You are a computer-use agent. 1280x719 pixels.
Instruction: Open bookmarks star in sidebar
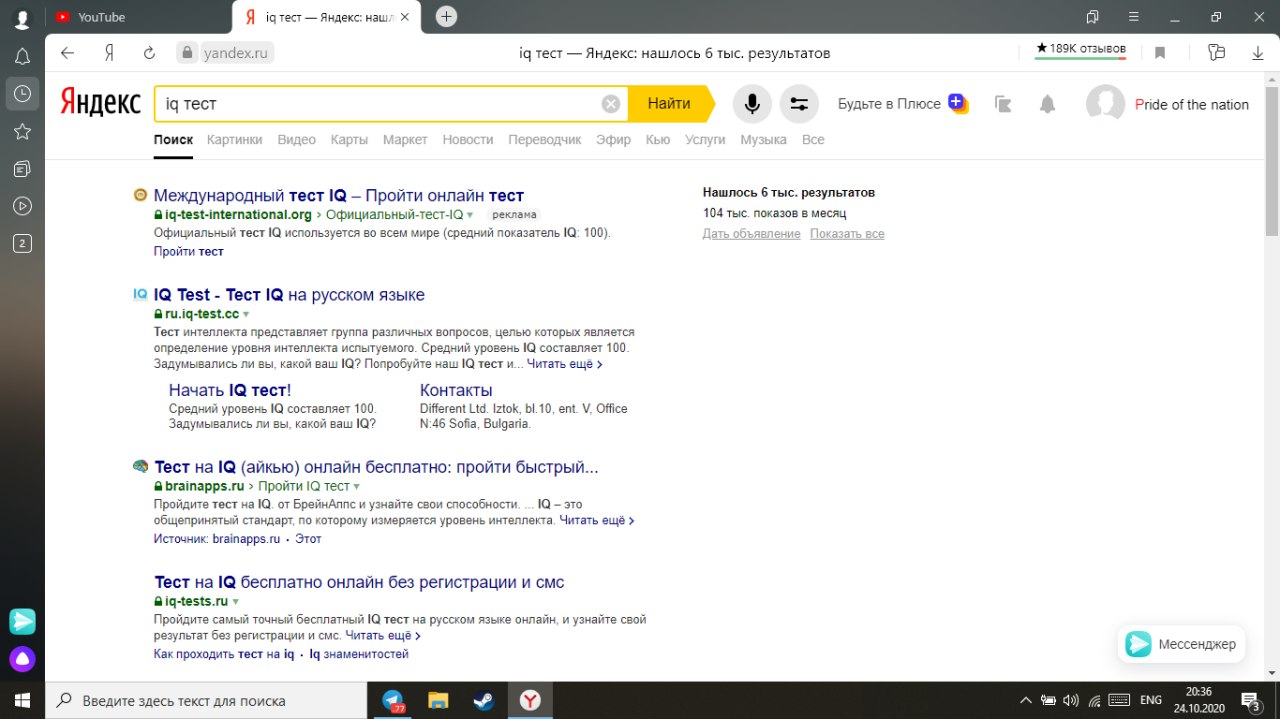pos(22,131)
